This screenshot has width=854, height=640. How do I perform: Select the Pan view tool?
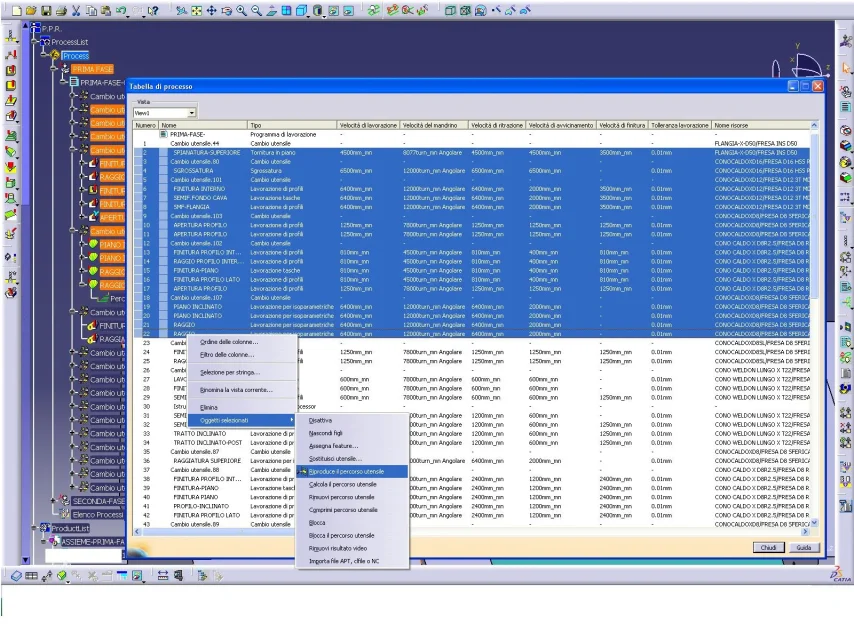point(211,10)
